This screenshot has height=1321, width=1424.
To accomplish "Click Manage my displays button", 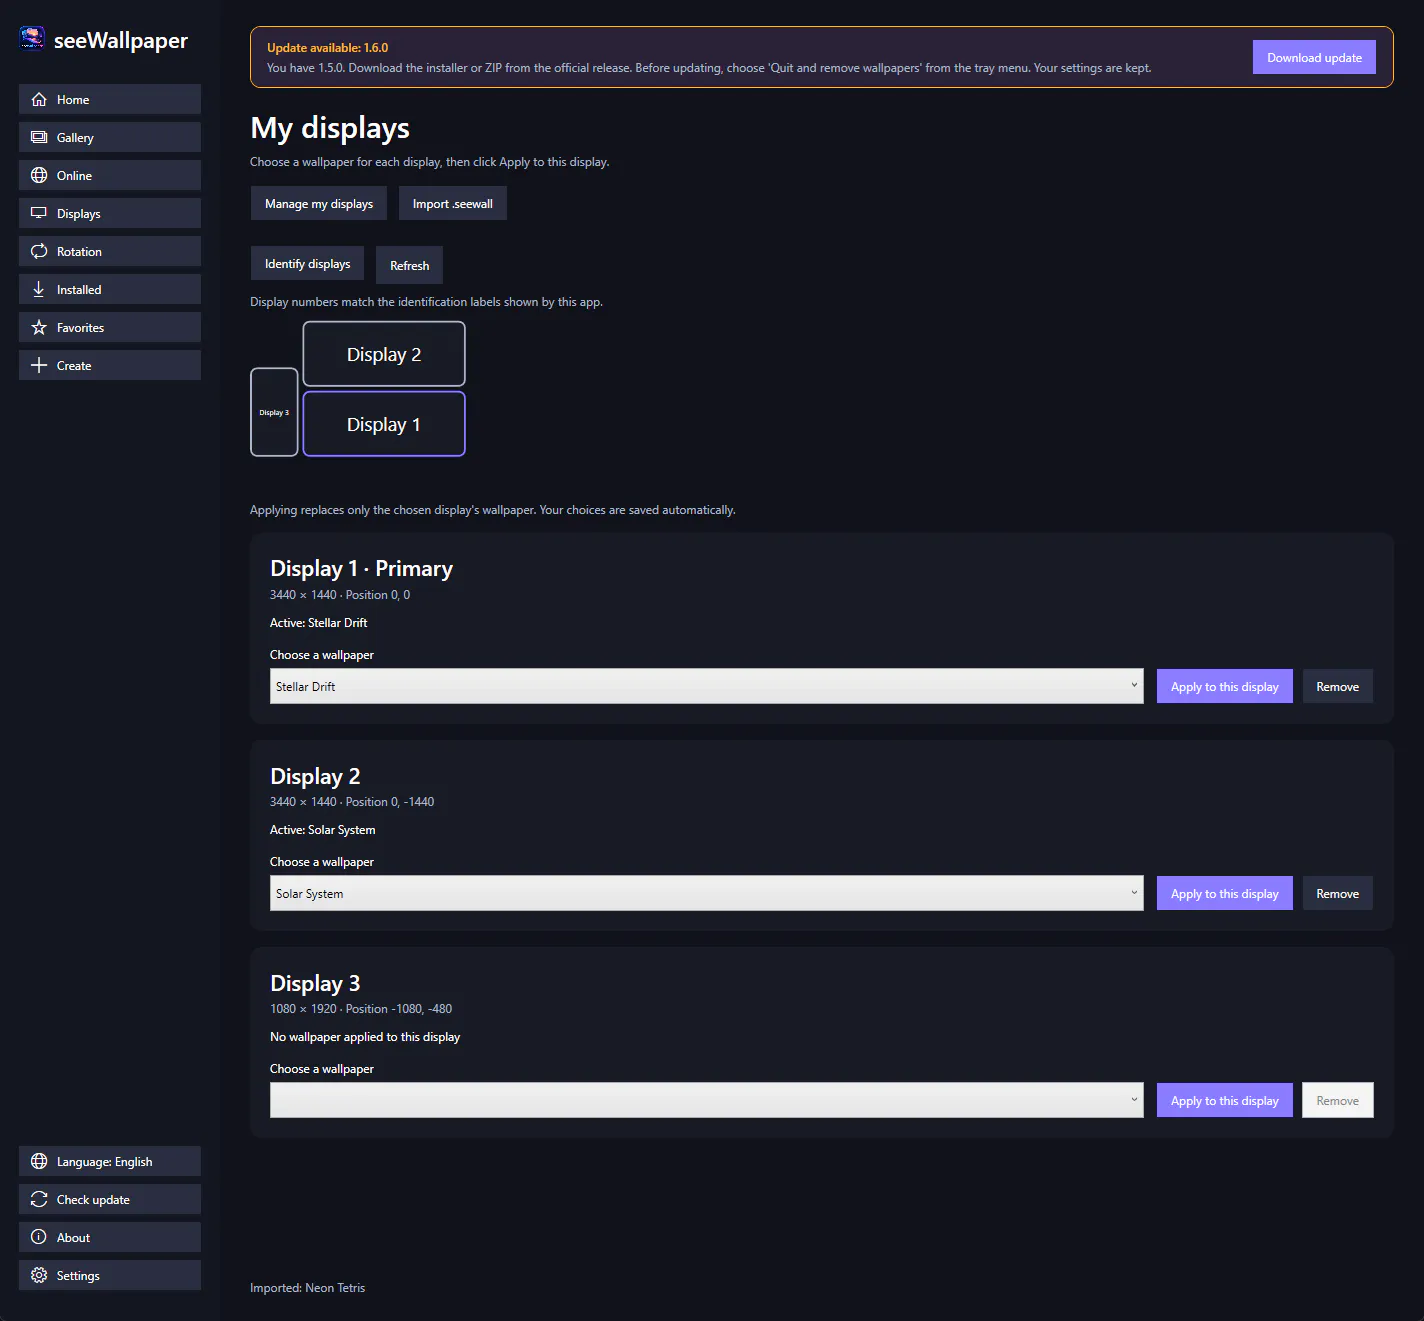I will point(319,203).
